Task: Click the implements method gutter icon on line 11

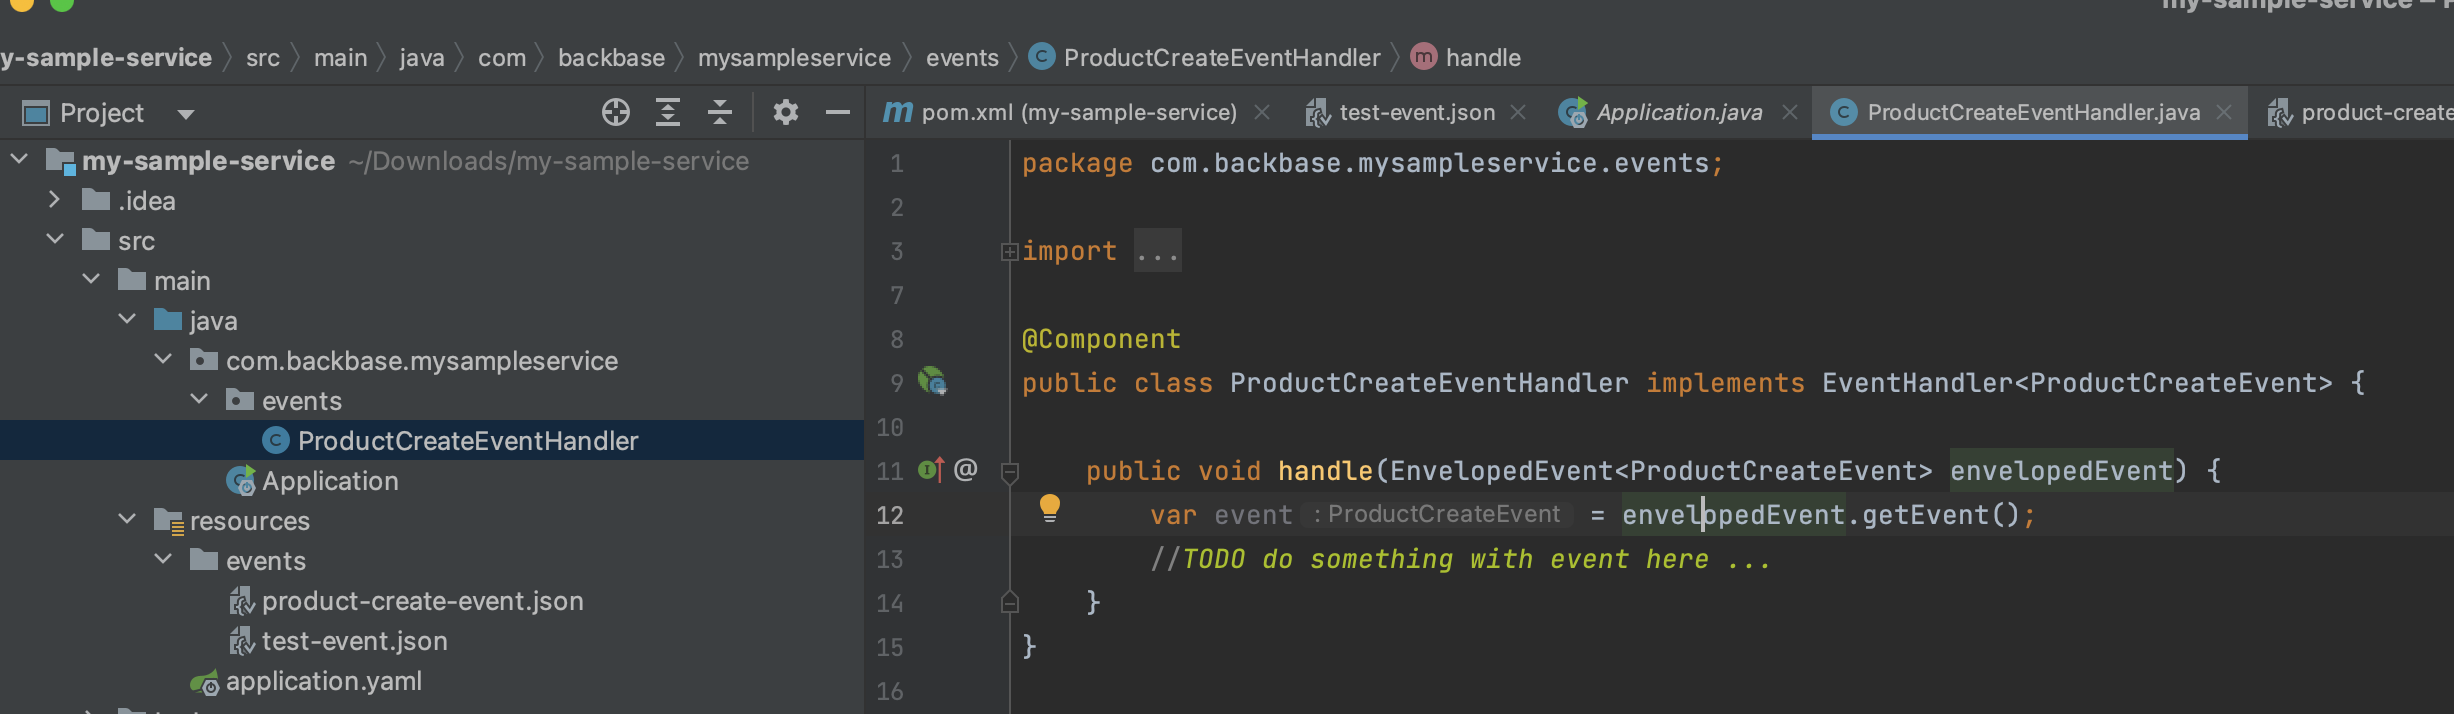Action: (x=931, y=469)
